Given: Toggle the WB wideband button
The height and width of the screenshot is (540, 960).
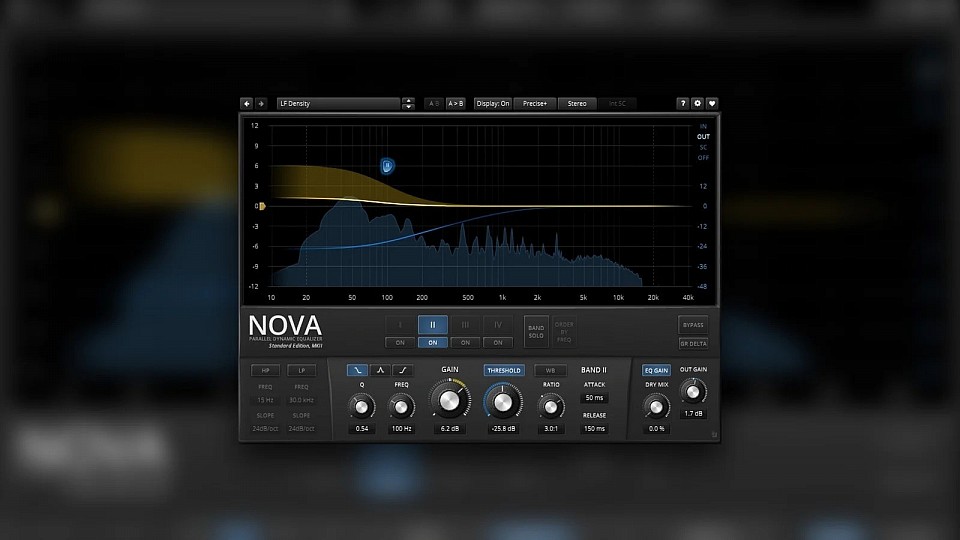Looking at the screenshot, I should tap(550, 370).
